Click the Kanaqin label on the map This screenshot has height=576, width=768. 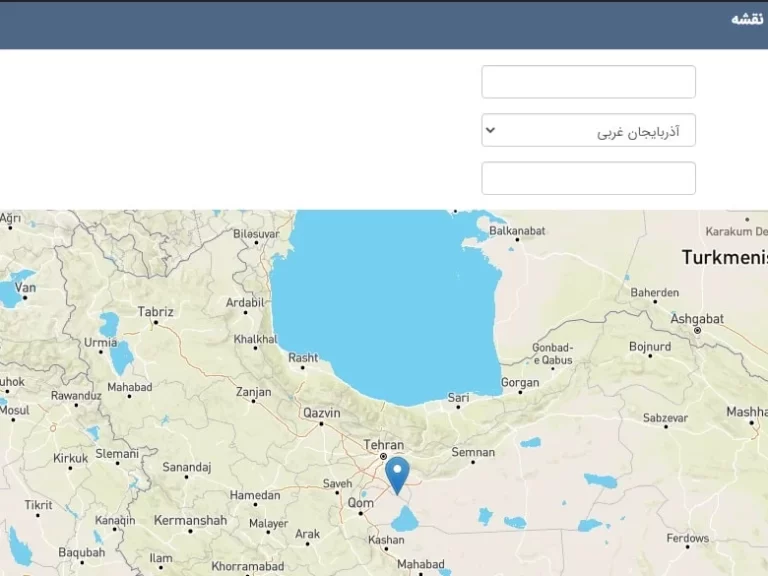click(x=115, y=520)
